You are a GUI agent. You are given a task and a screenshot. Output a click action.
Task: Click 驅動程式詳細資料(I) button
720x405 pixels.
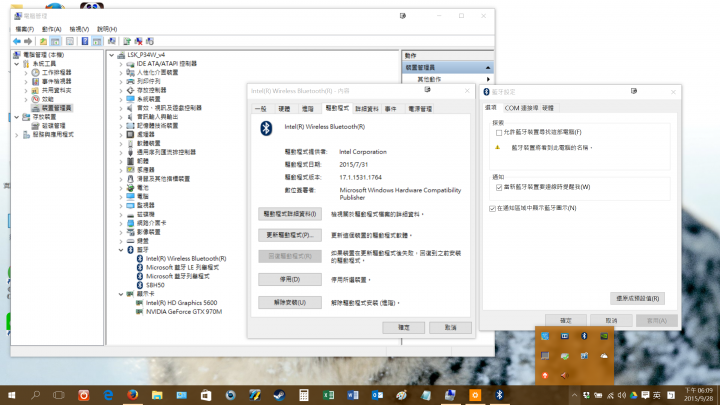point(290,214)
